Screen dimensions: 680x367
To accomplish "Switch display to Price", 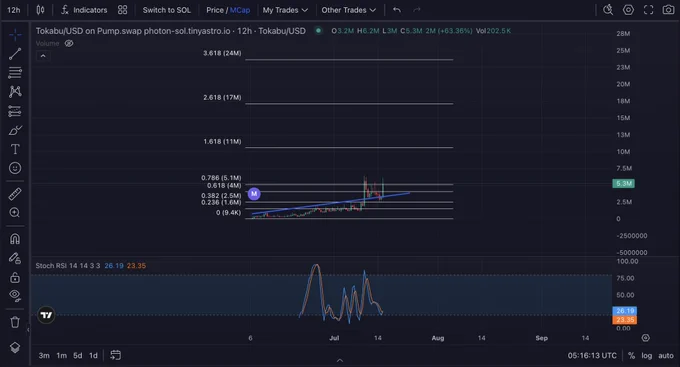I will (x=215, y=10).
